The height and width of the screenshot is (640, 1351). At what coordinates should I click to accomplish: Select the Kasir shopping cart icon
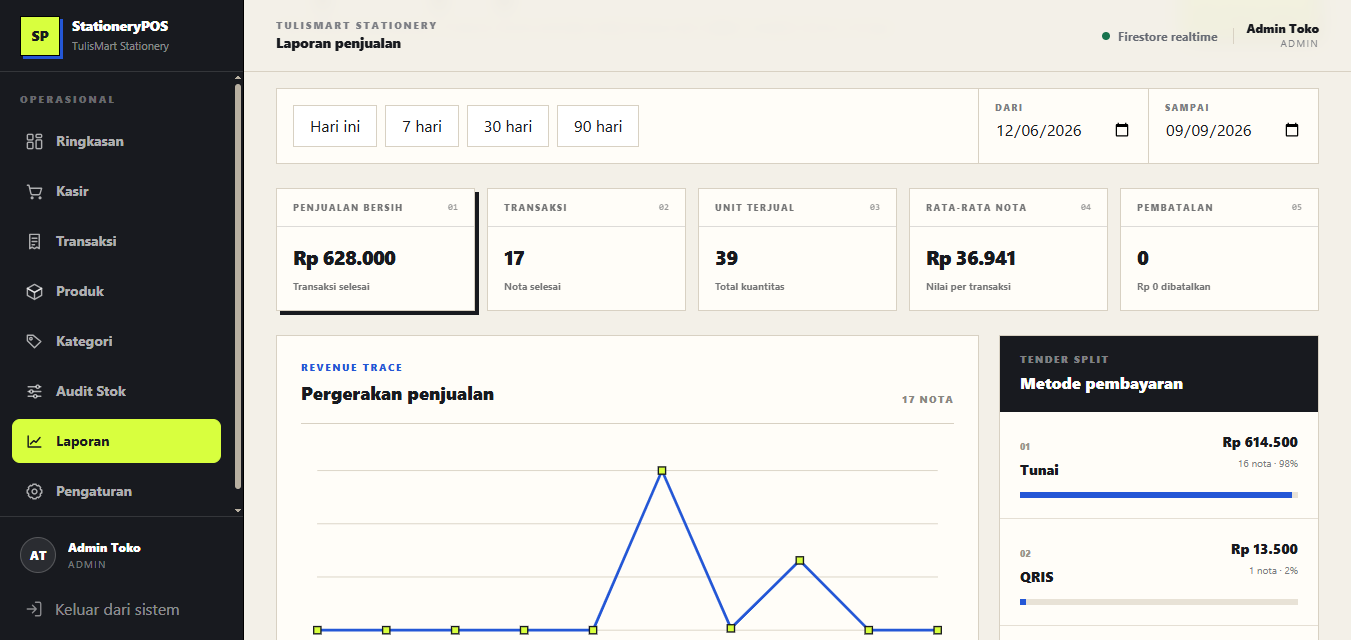tap(34, 191)
